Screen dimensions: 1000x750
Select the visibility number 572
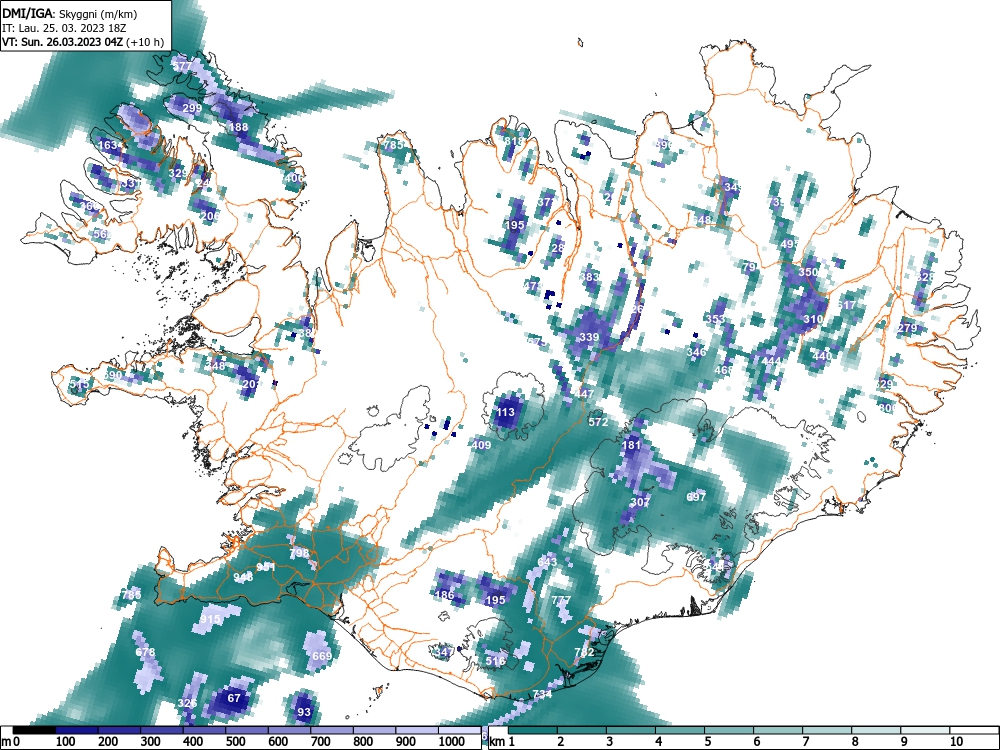click(598, 422)
